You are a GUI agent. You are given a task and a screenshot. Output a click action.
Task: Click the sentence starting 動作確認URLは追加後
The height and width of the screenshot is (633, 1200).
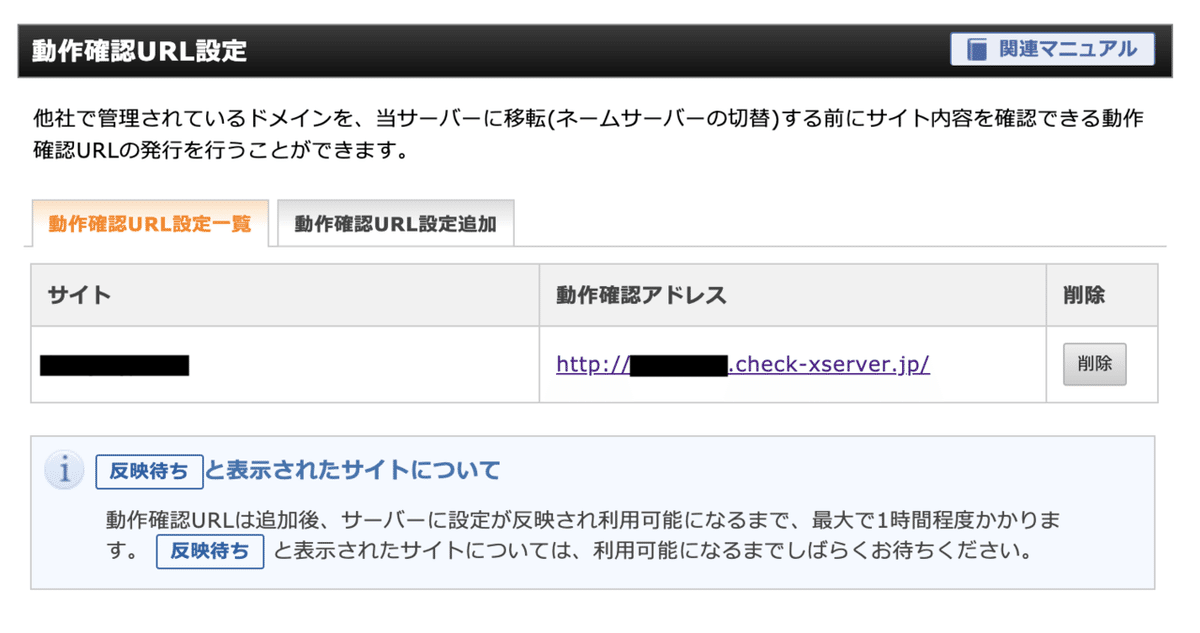coord(580,520)
